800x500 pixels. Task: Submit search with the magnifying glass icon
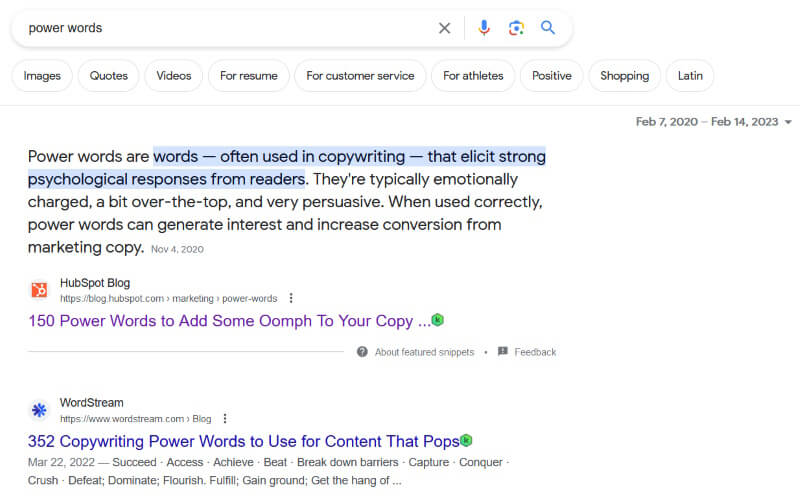pyautogui.click(x=548, y=27)
